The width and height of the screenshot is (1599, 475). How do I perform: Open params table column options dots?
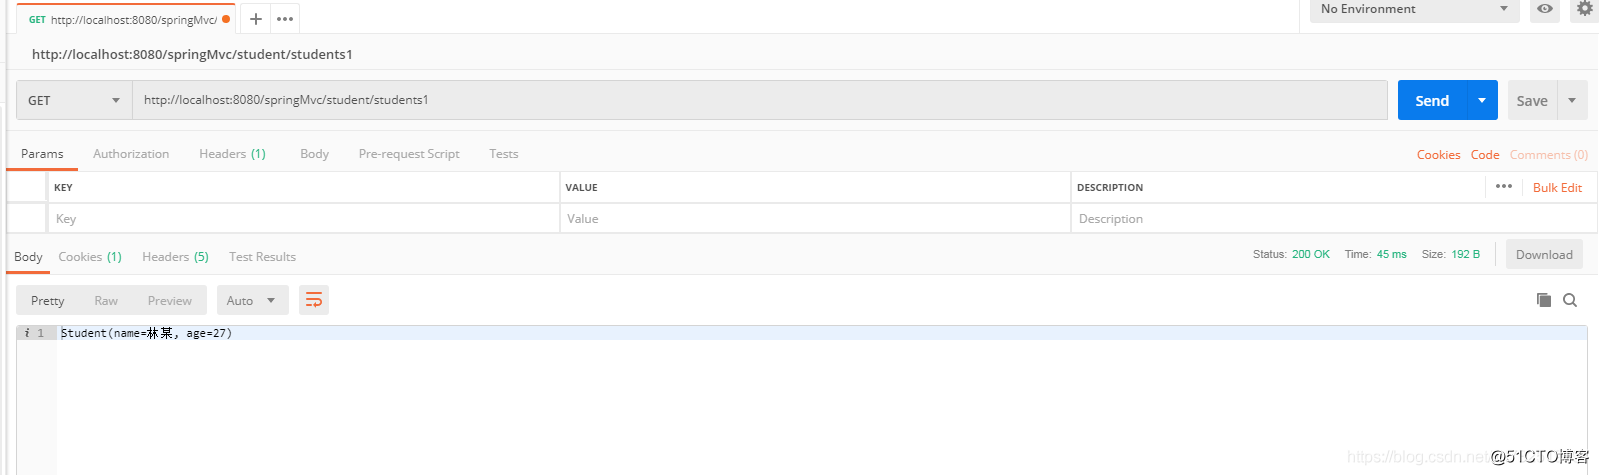click(1504, 187)
